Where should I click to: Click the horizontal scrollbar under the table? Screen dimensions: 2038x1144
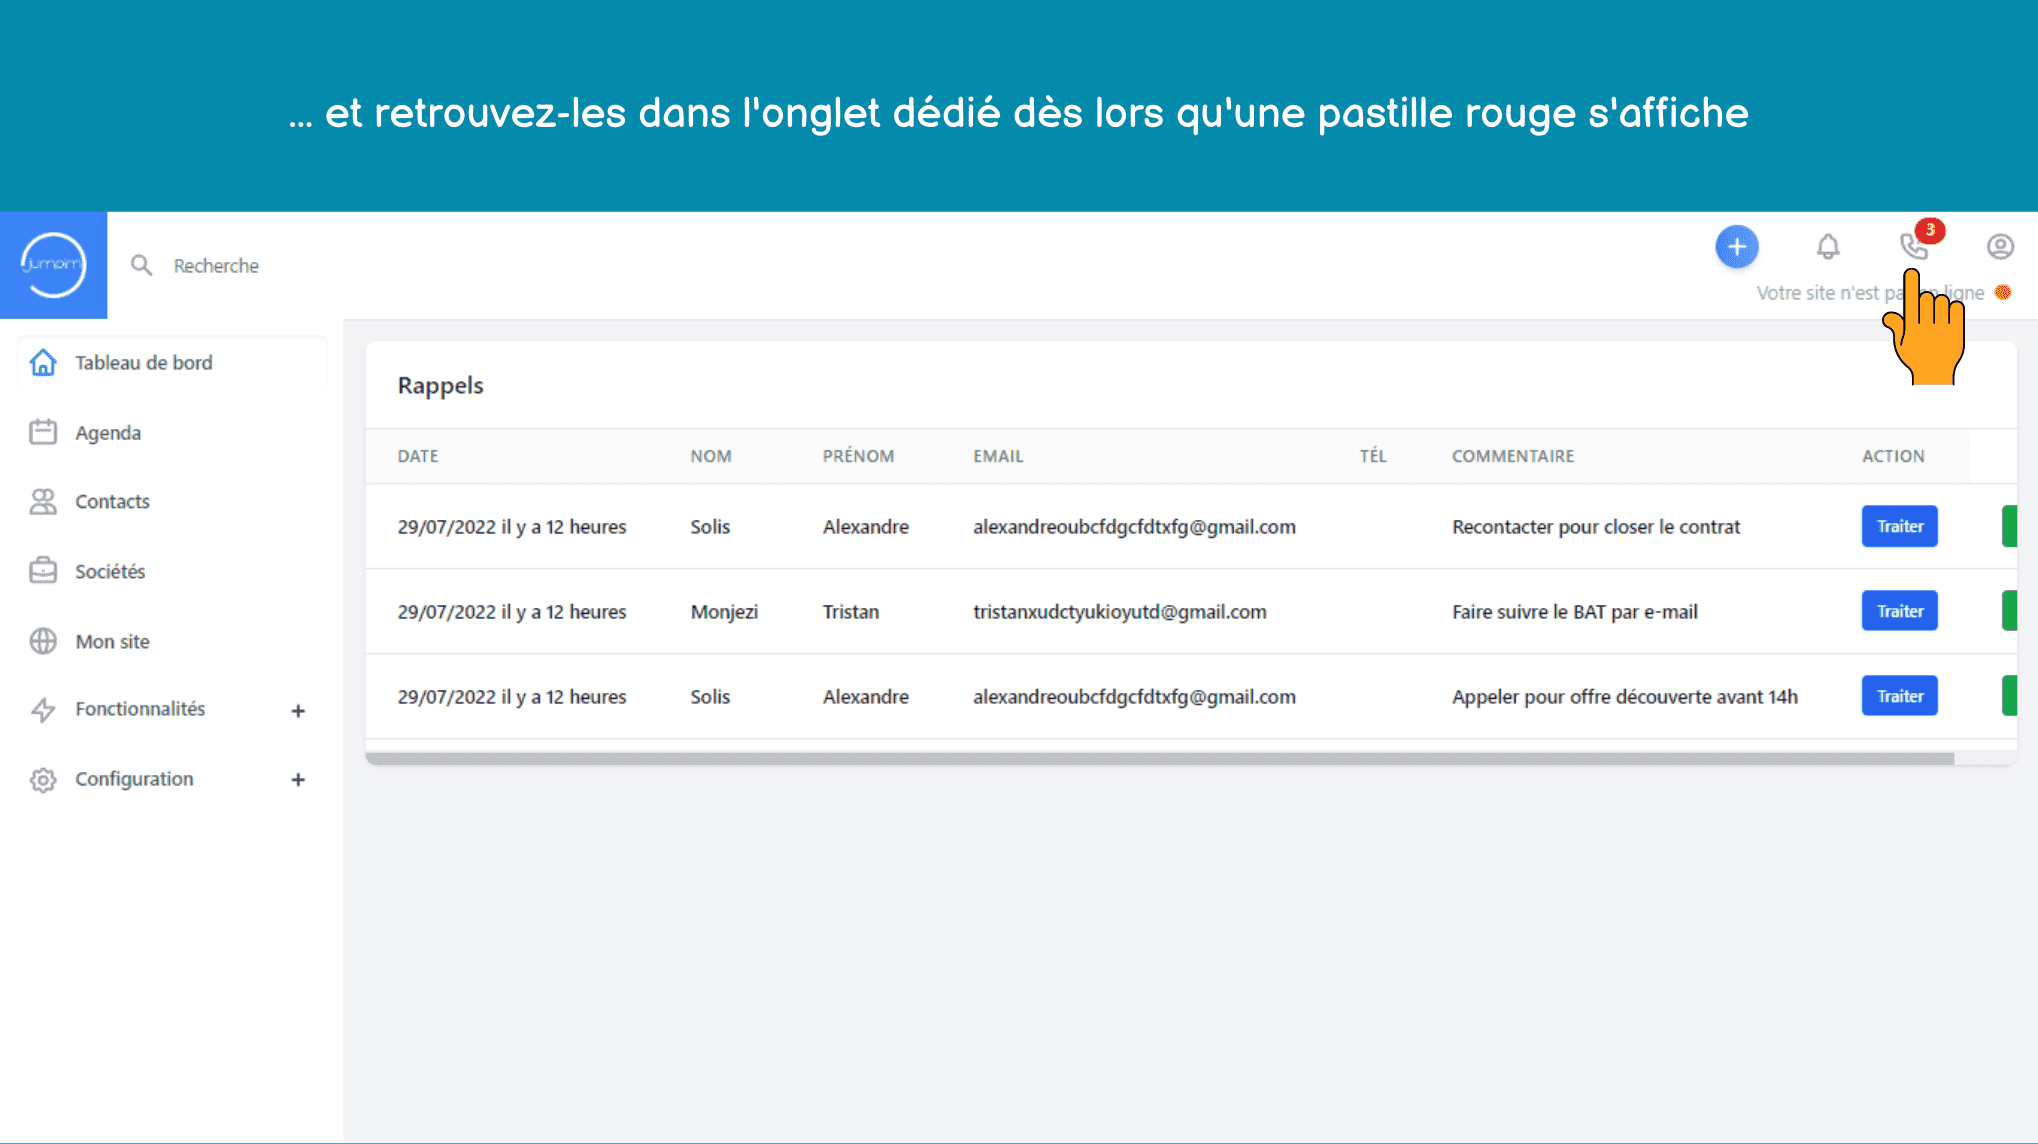click(1160, 759)
